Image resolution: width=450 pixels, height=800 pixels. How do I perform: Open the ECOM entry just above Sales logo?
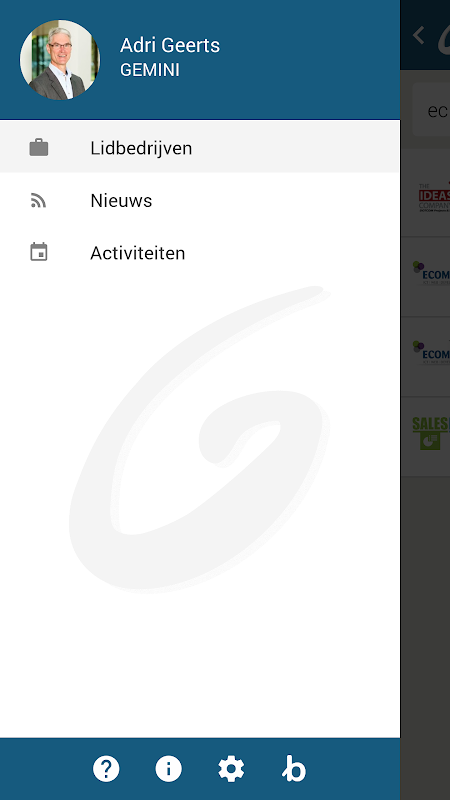tap(426, 357)
